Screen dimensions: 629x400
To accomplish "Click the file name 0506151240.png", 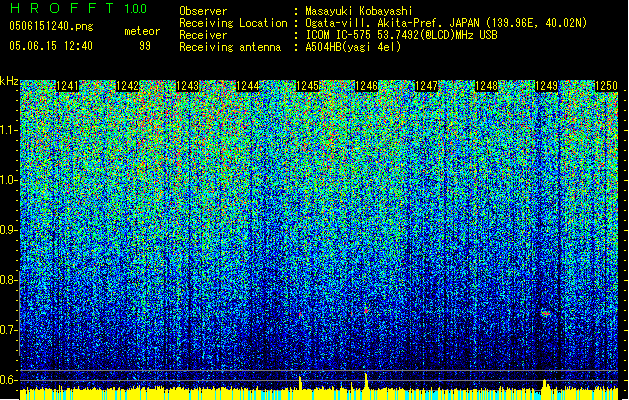I will [x=51, y=27].
